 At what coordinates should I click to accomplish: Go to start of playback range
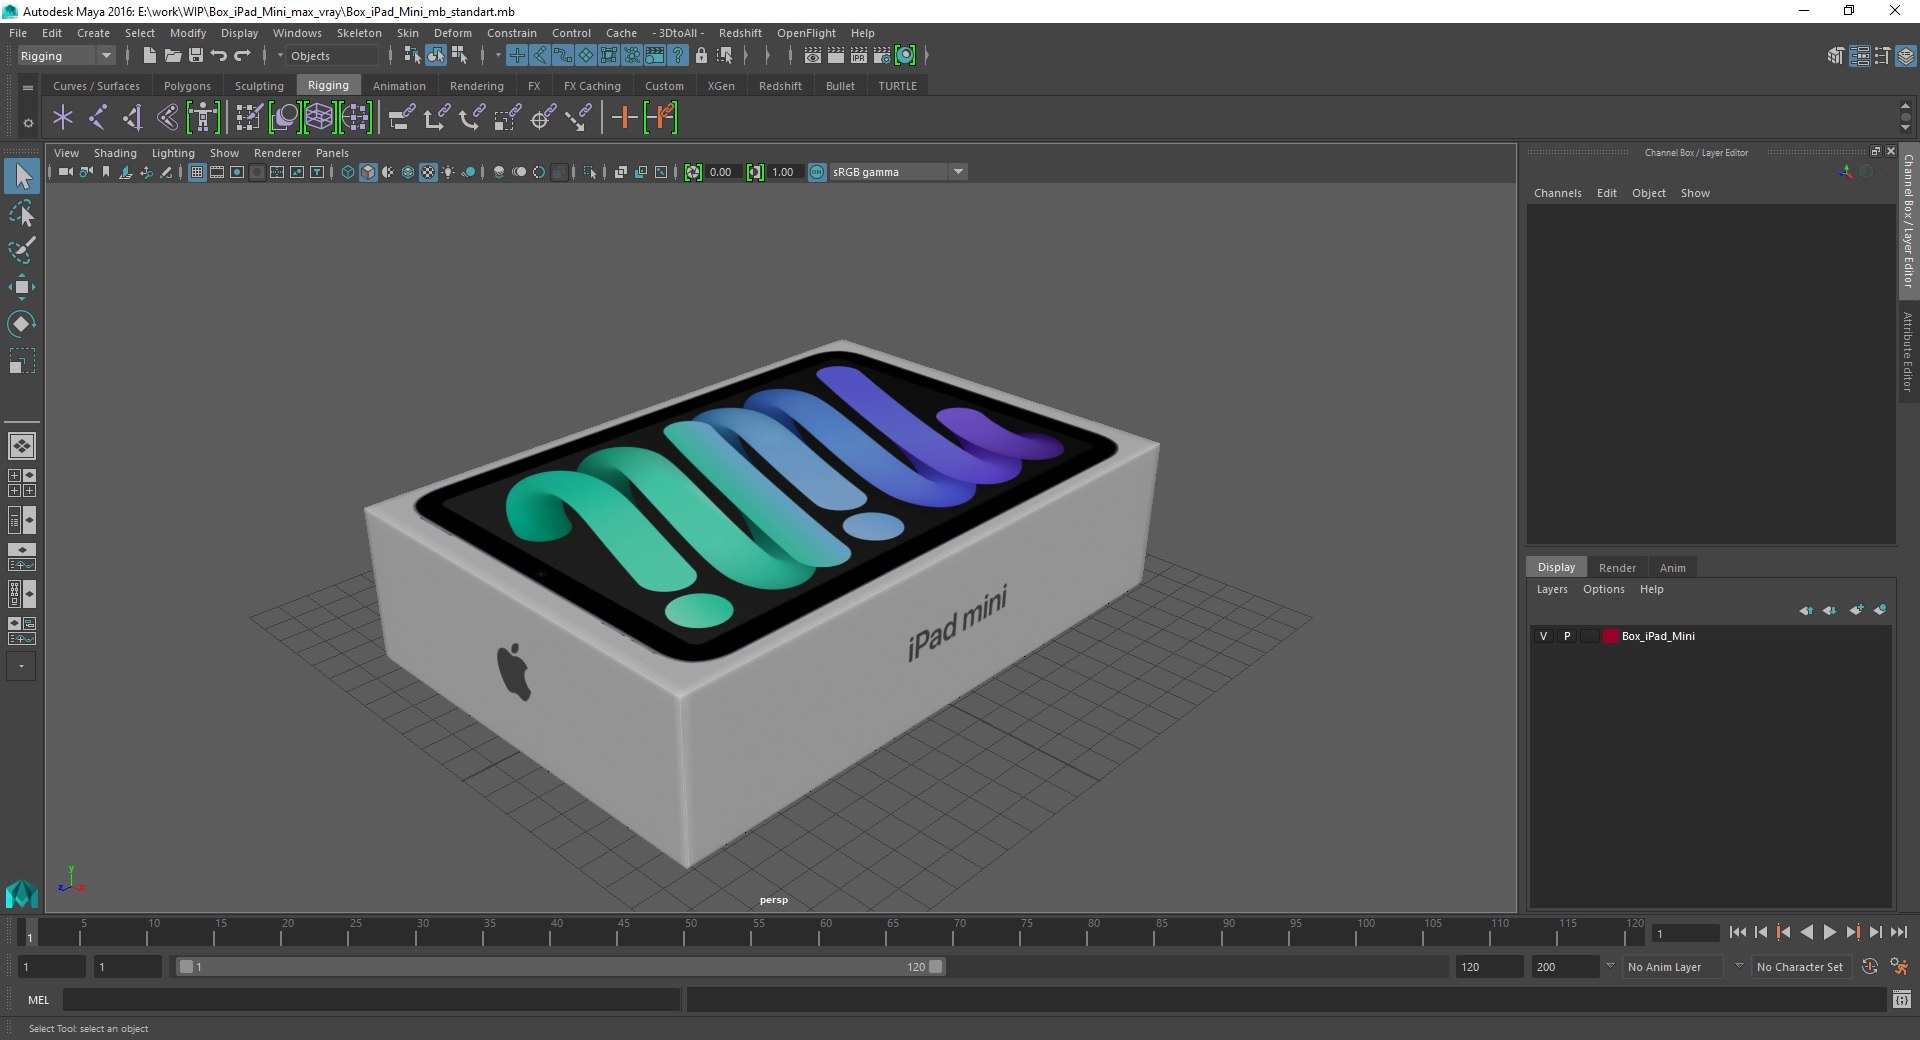pyautogui.click(x=1738, y=932)
